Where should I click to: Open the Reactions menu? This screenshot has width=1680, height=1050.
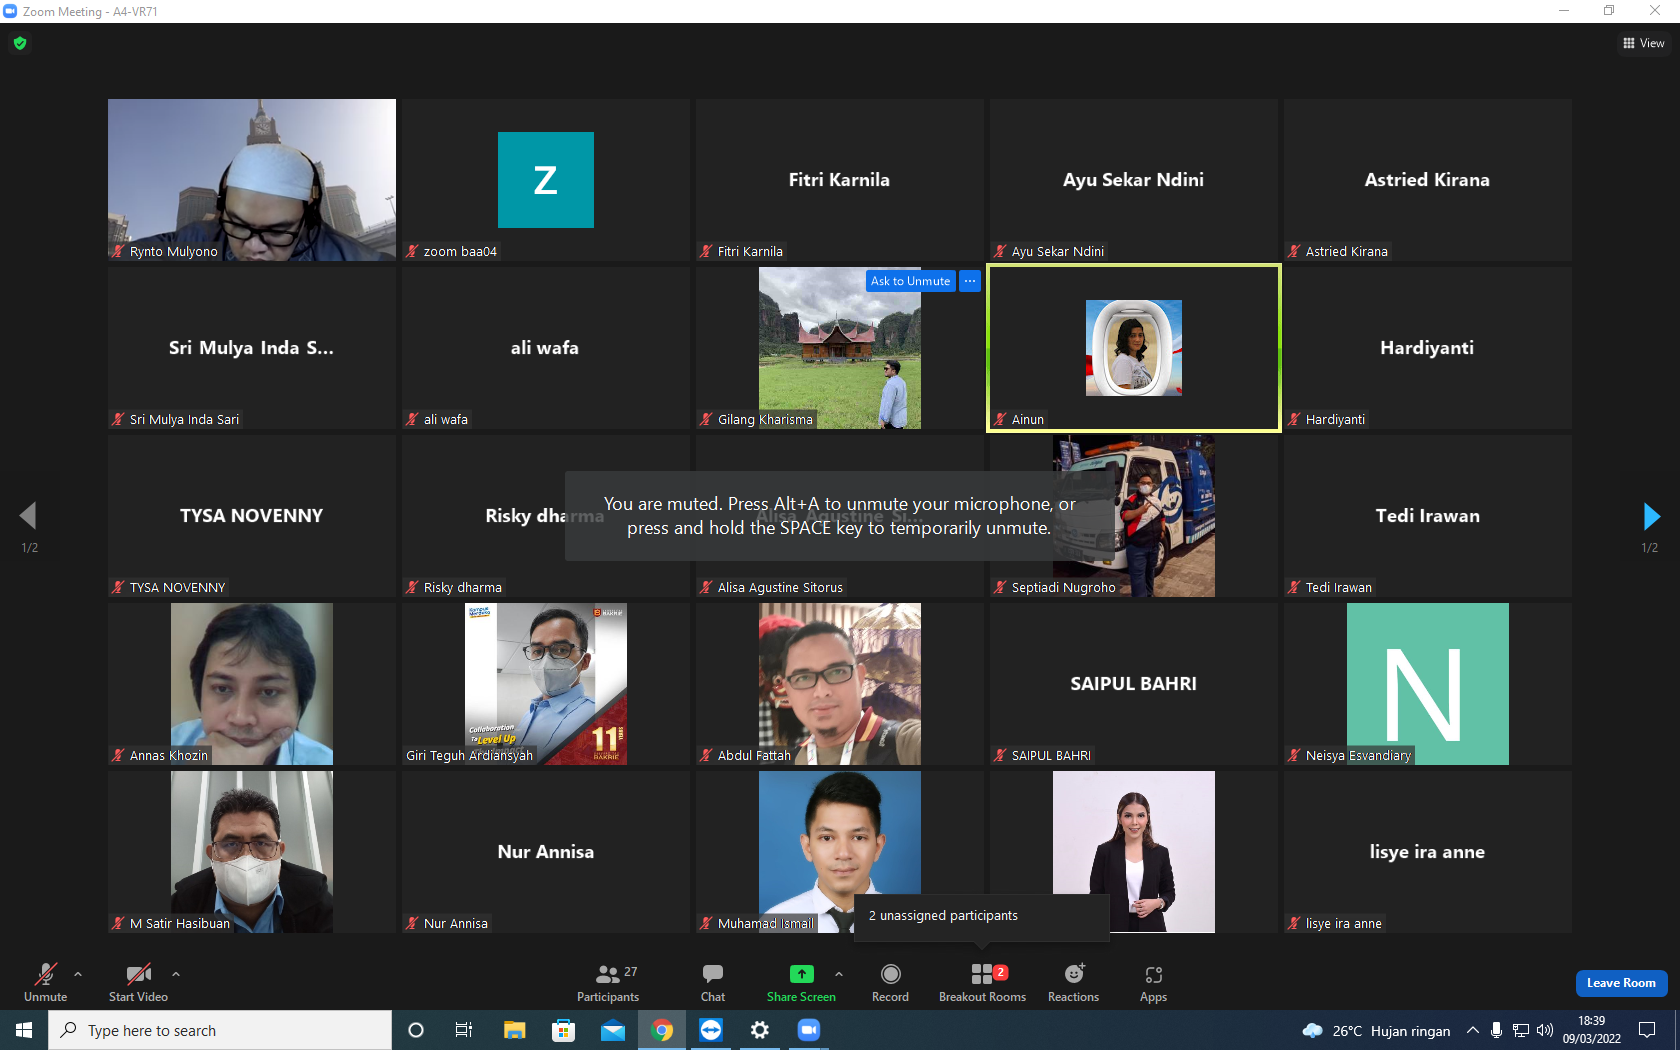tap(1073, 983)
